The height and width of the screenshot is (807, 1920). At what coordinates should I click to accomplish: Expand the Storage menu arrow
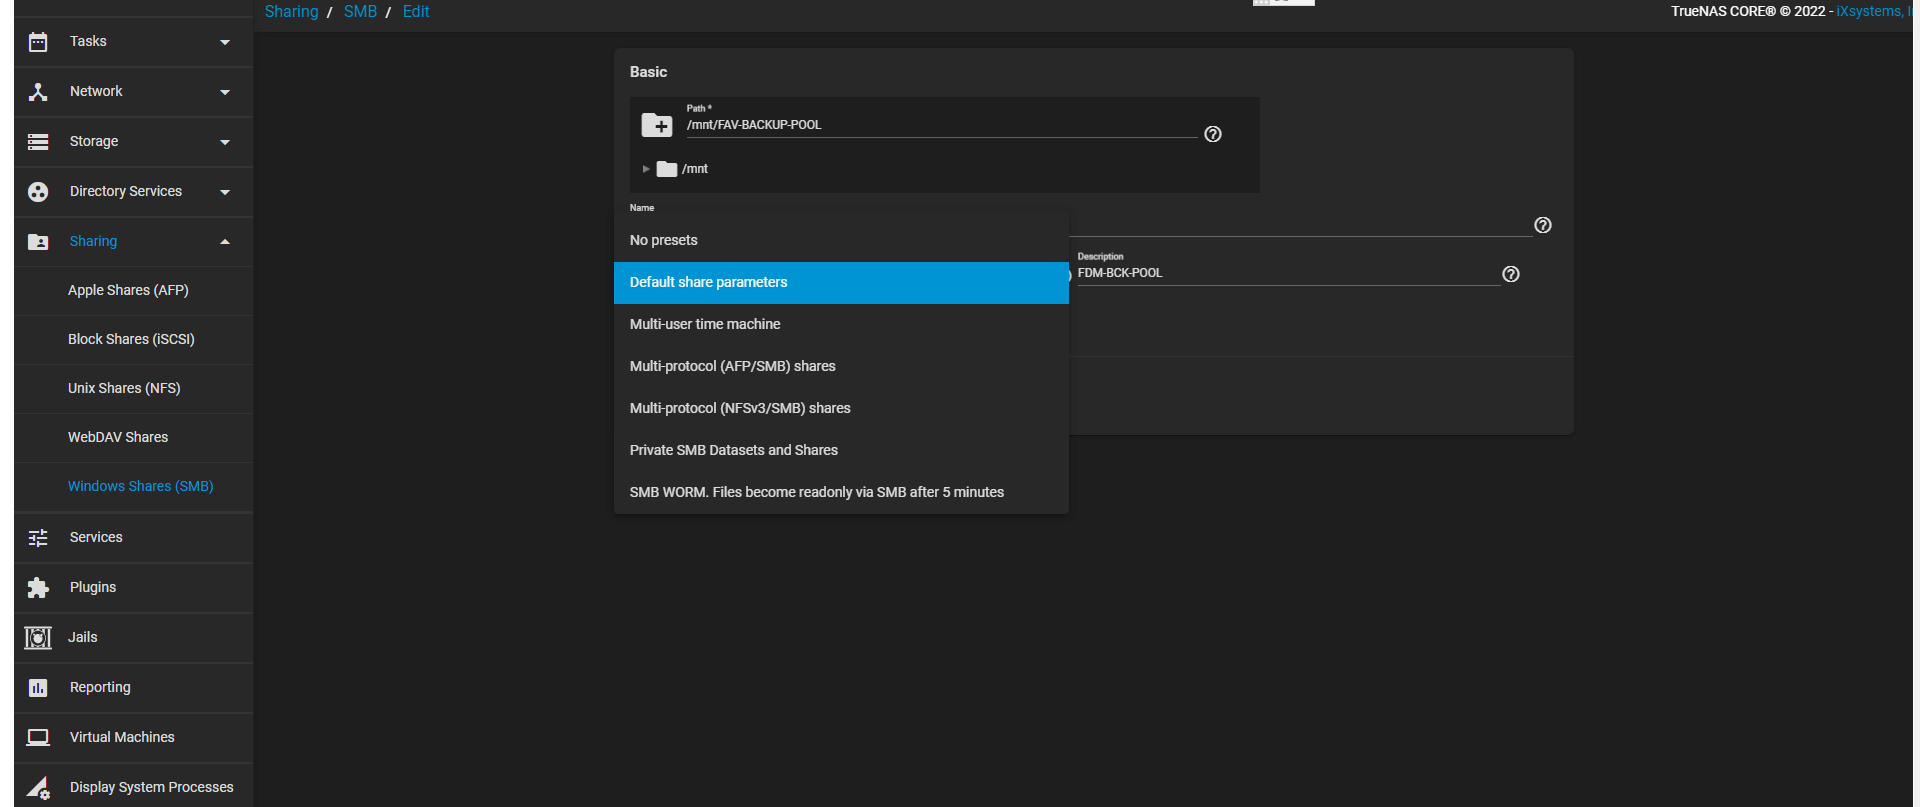click(225, 142)
